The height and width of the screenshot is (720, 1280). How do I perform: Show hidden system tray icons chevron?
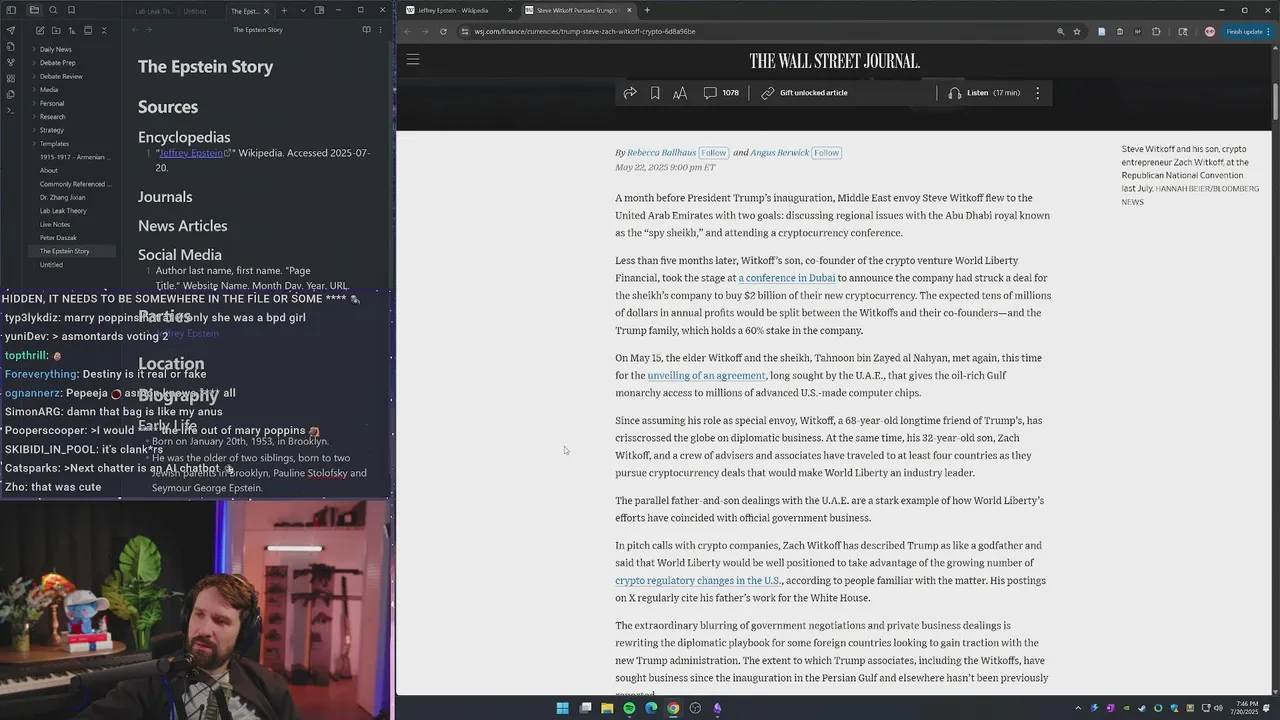coord(1078,708)
